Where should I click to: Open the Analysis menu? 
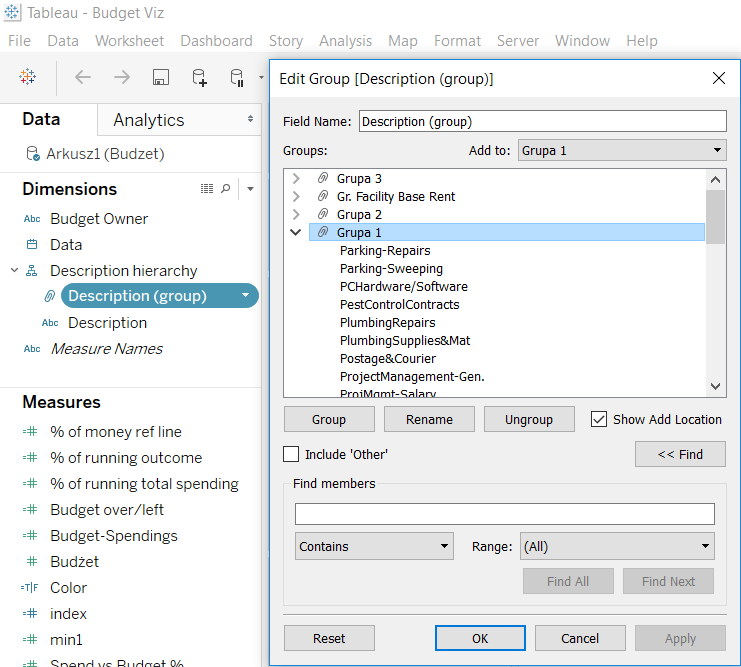tap(345, 41)
